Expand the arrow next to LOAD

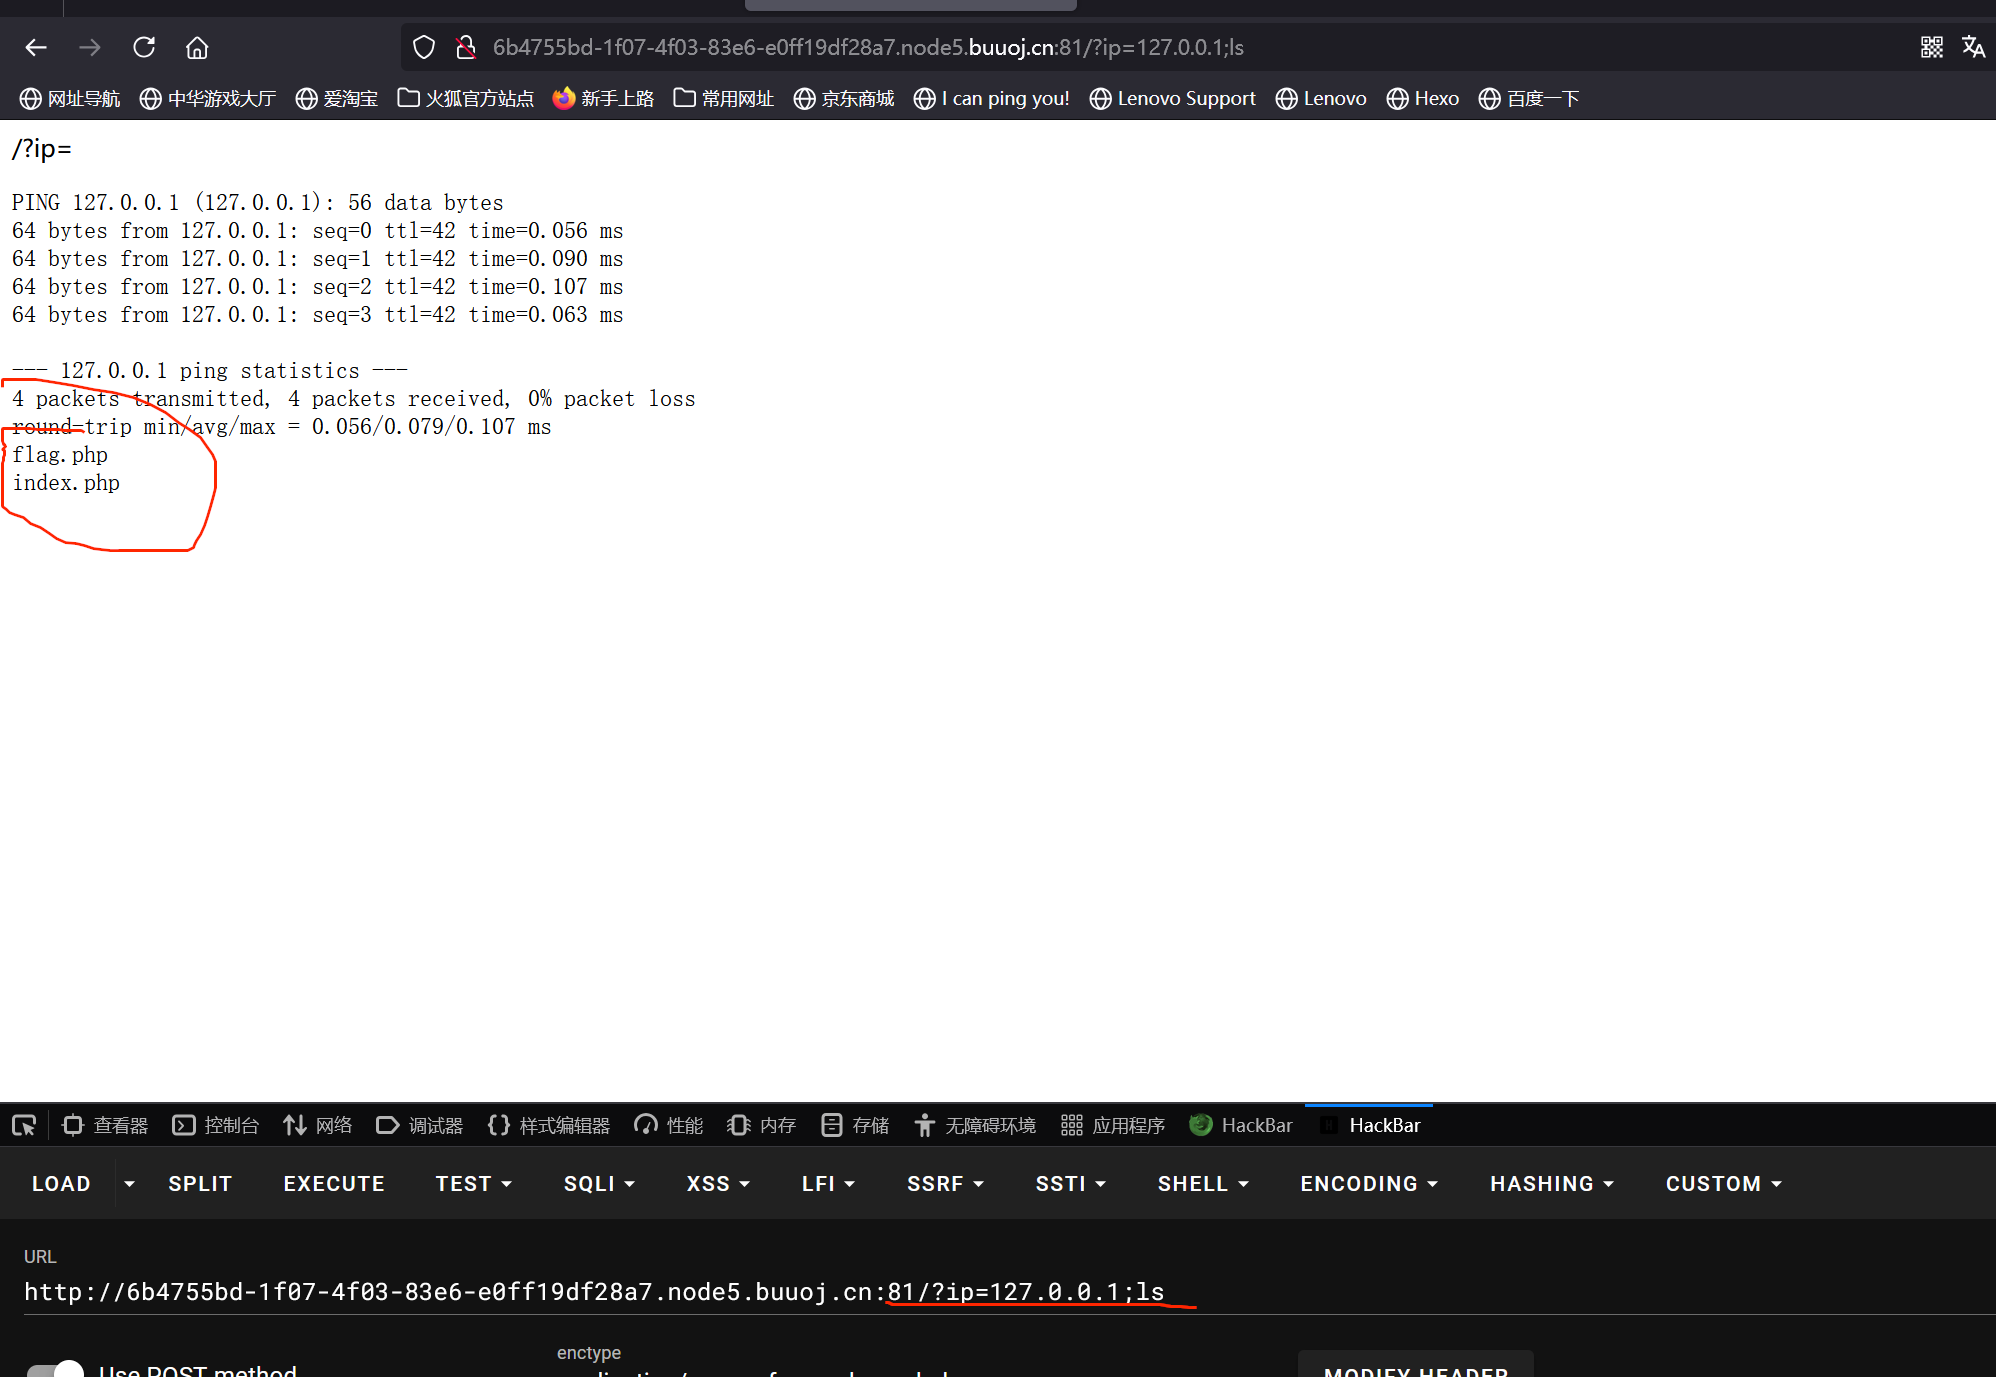[x=129, y=1183]
